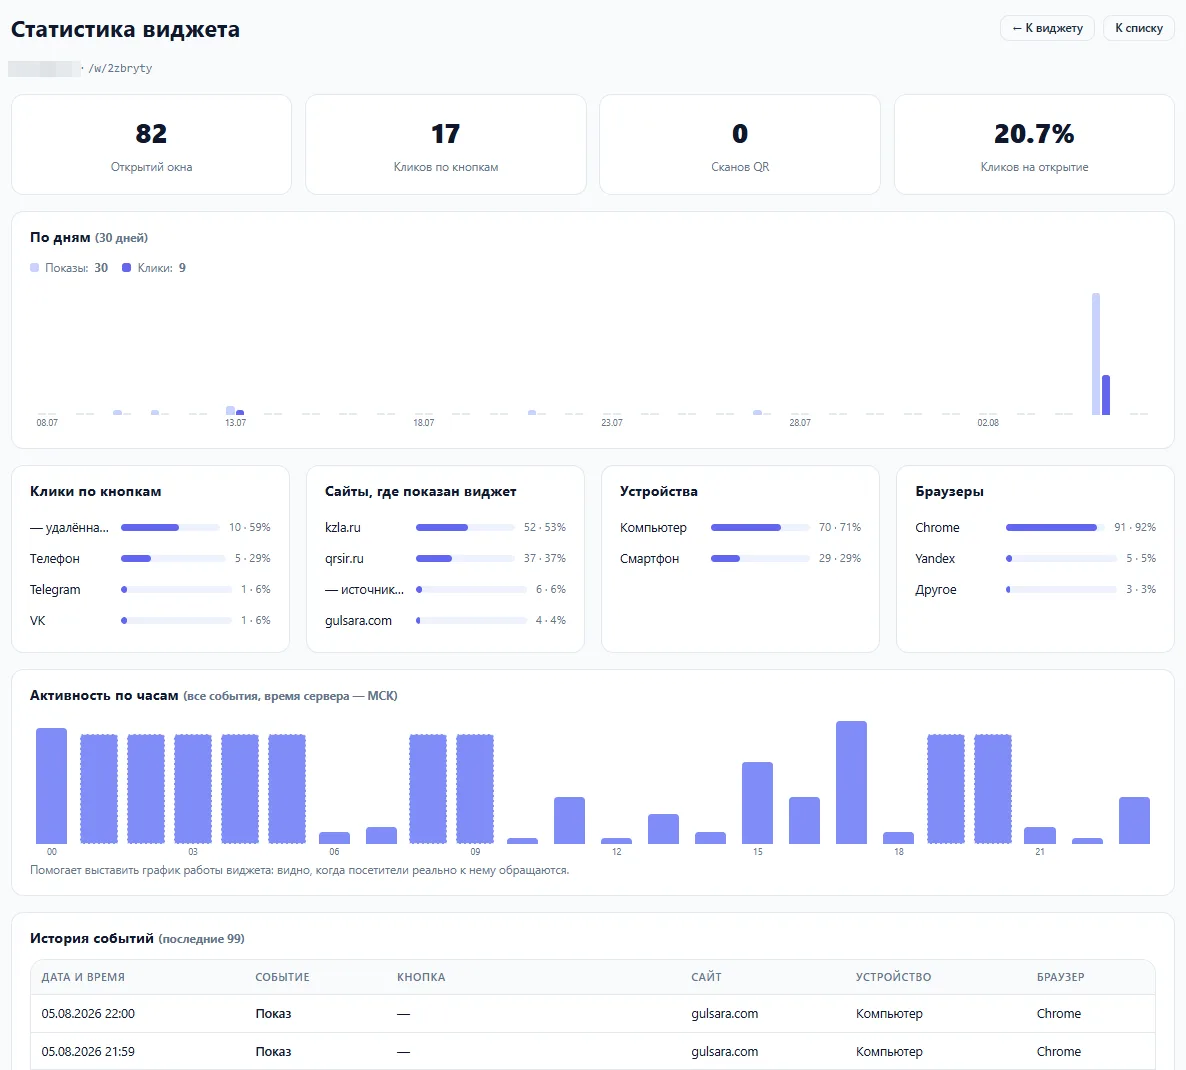
Task: Click the Телефон progress bar row
Action: click(150, 558)
